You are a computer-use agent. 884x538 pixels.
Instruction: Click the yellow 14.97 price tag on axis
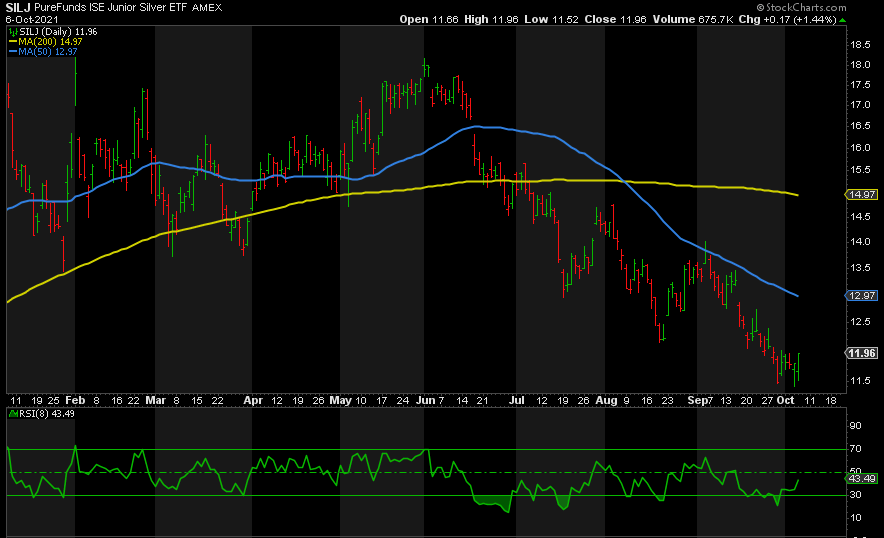[x=861, y=195]
